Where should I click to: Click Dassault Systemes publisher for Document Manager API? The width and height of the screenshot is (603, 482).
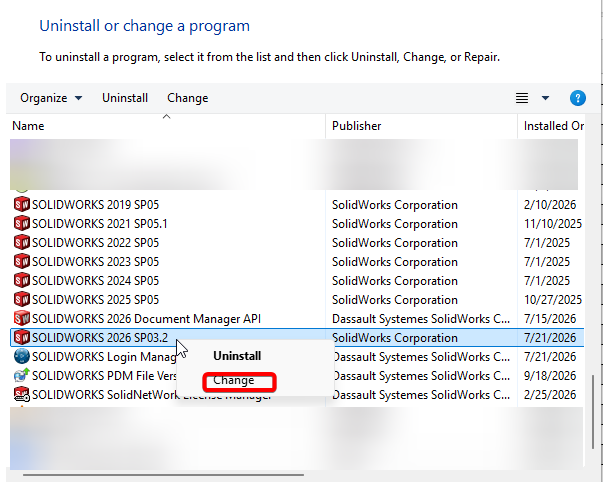pyautogui.click(x=421, y=319)
